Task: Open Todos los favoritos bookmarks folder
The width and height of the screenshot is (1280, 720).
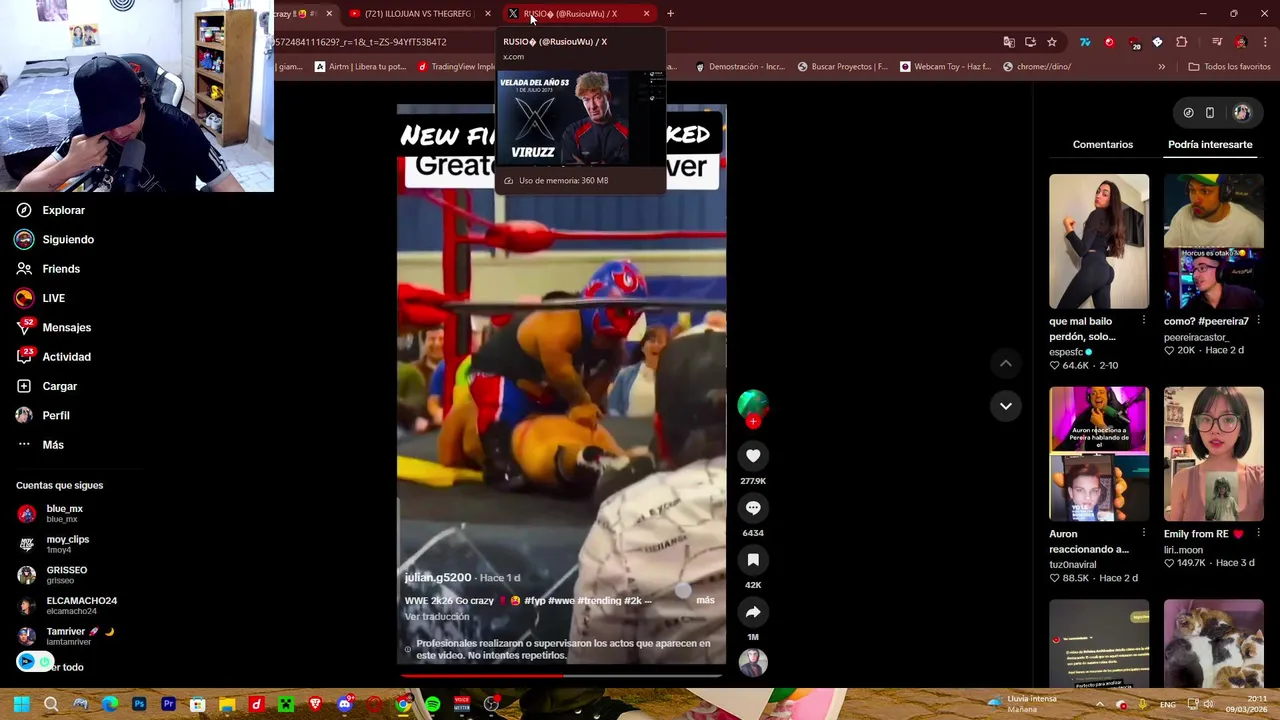Action: (x=1229, y=67)
